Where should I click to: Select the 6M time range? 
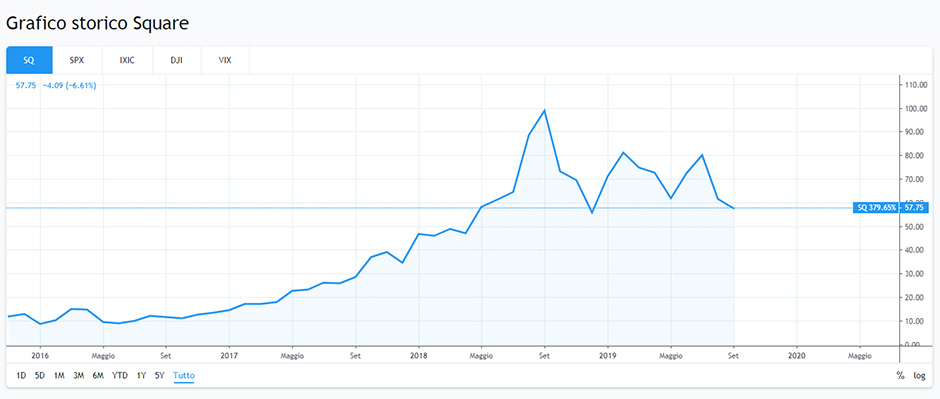click(x=98, y=376)
